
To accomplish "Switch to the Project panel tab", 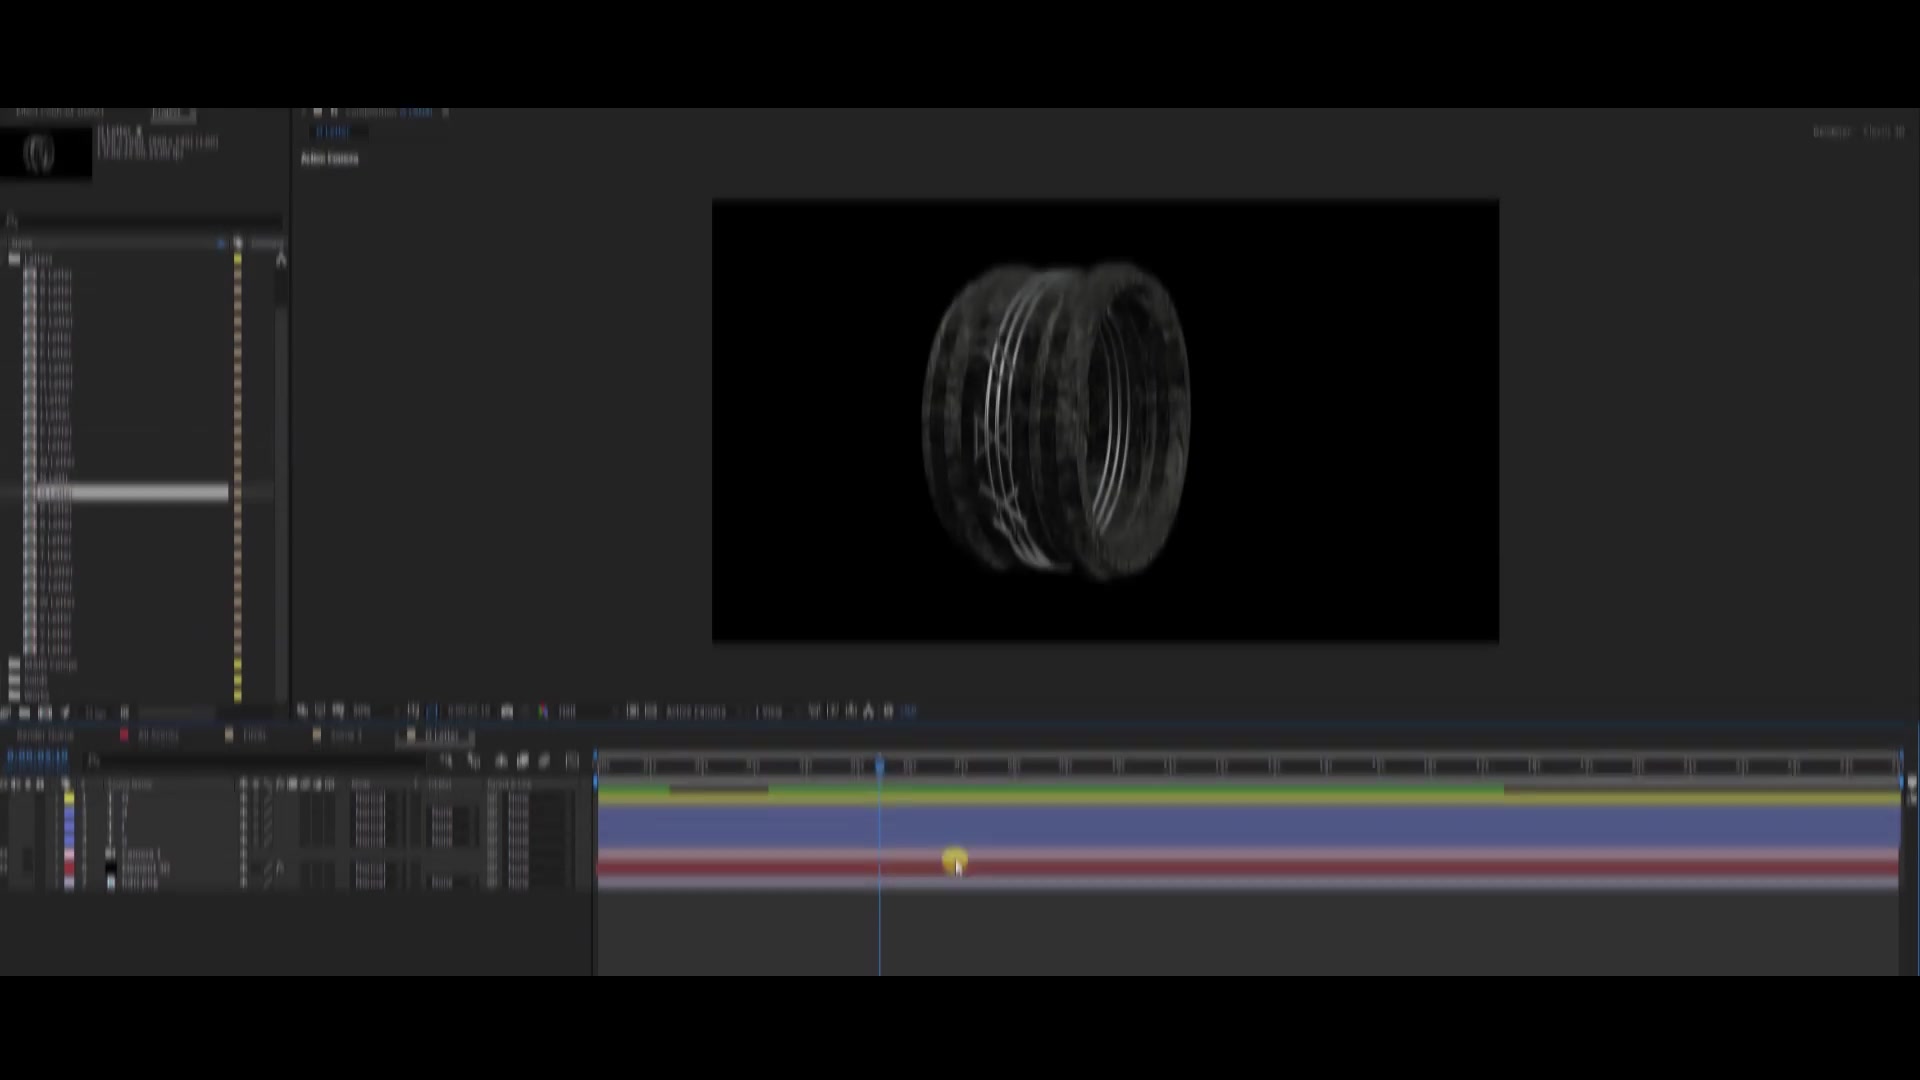I will (x=172, y=113).
